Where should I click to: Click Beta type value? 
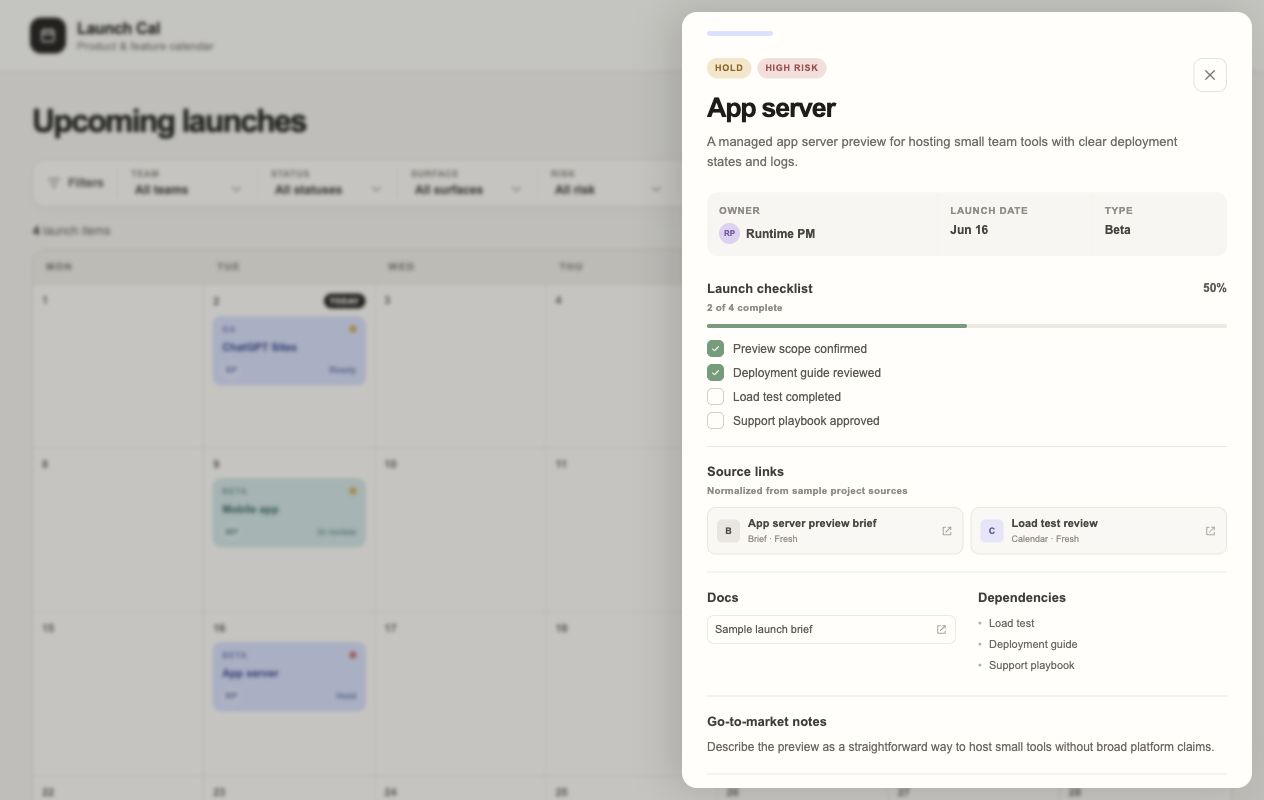[1117, 230]
